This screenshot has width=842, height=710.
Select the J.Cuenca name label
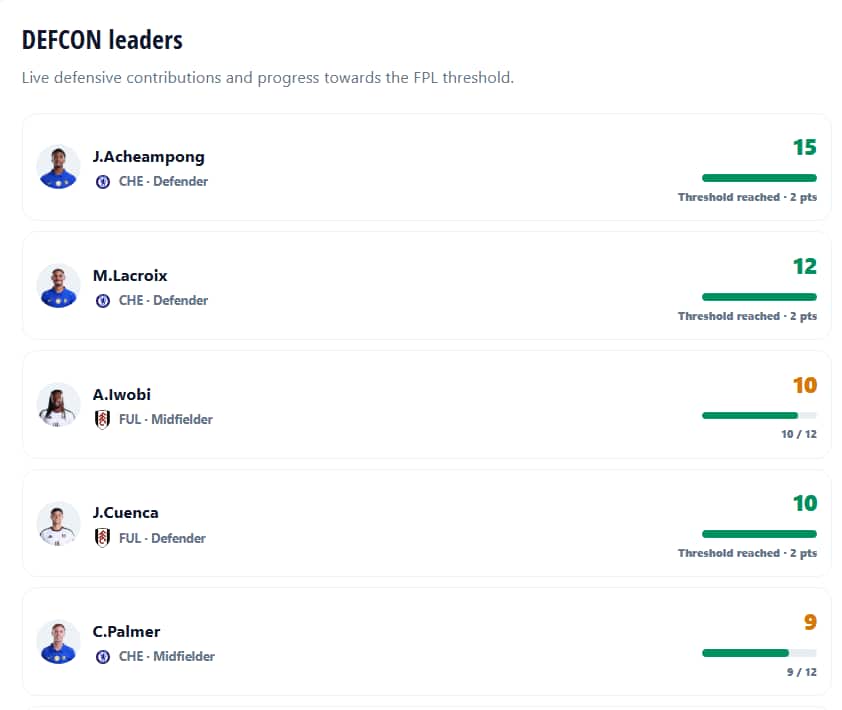[x=126, y=513]
